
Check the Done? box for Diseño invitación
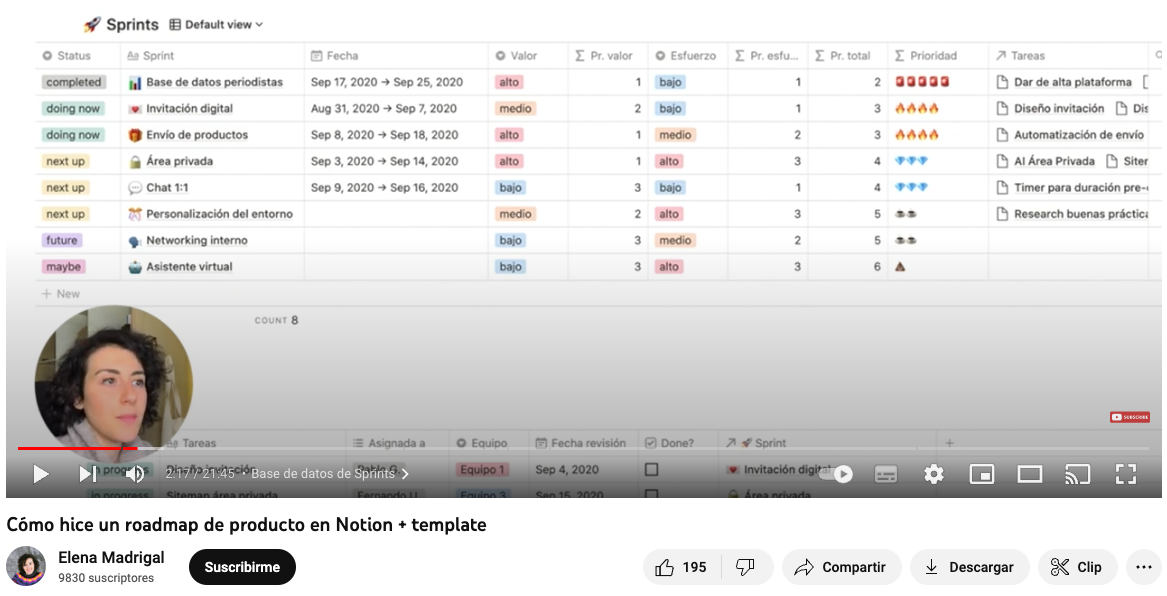pos(651,470)
